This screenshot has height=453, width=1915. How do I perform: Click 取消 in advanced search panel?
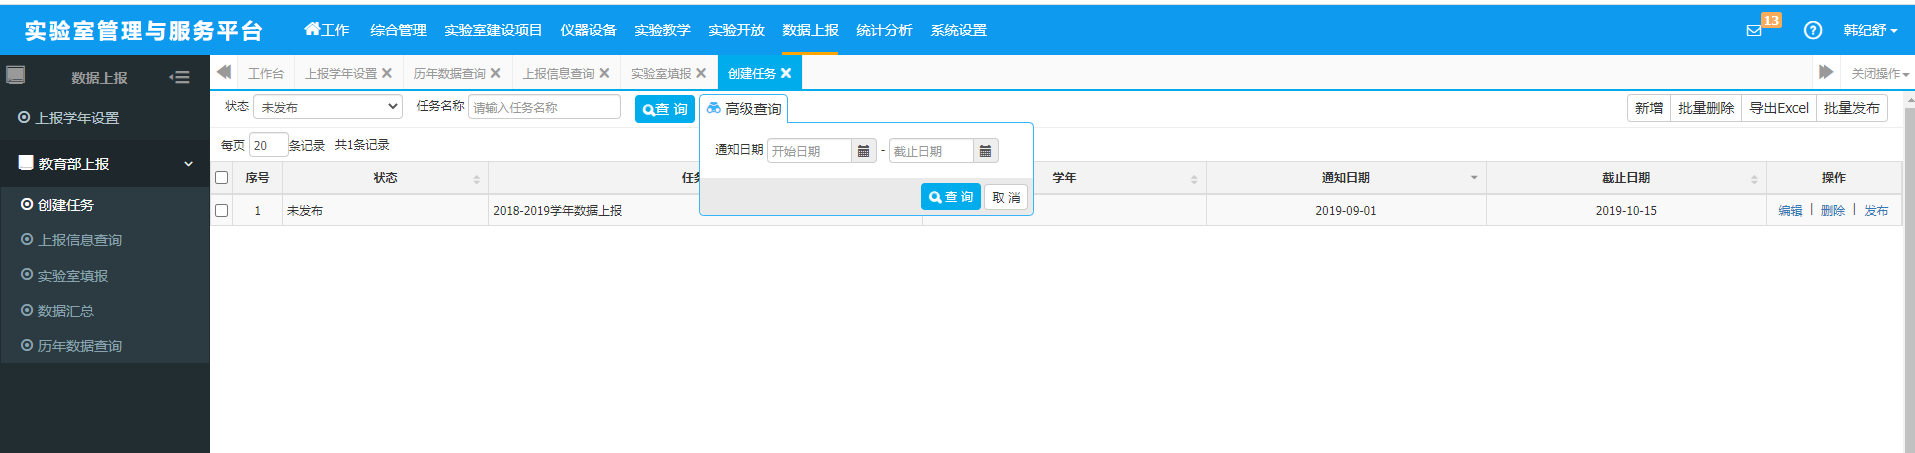click(x=1006, y=197)
